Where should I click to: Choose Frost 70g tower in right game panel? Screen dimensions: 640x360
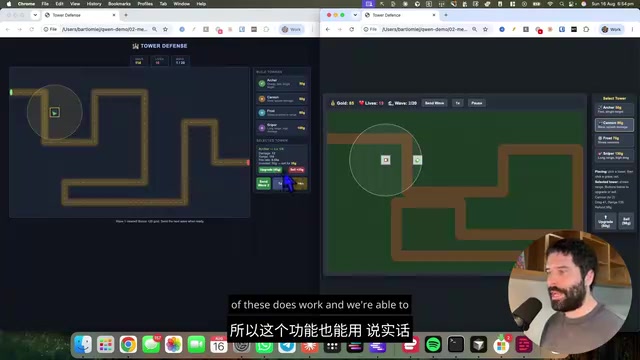coord(614,140)
